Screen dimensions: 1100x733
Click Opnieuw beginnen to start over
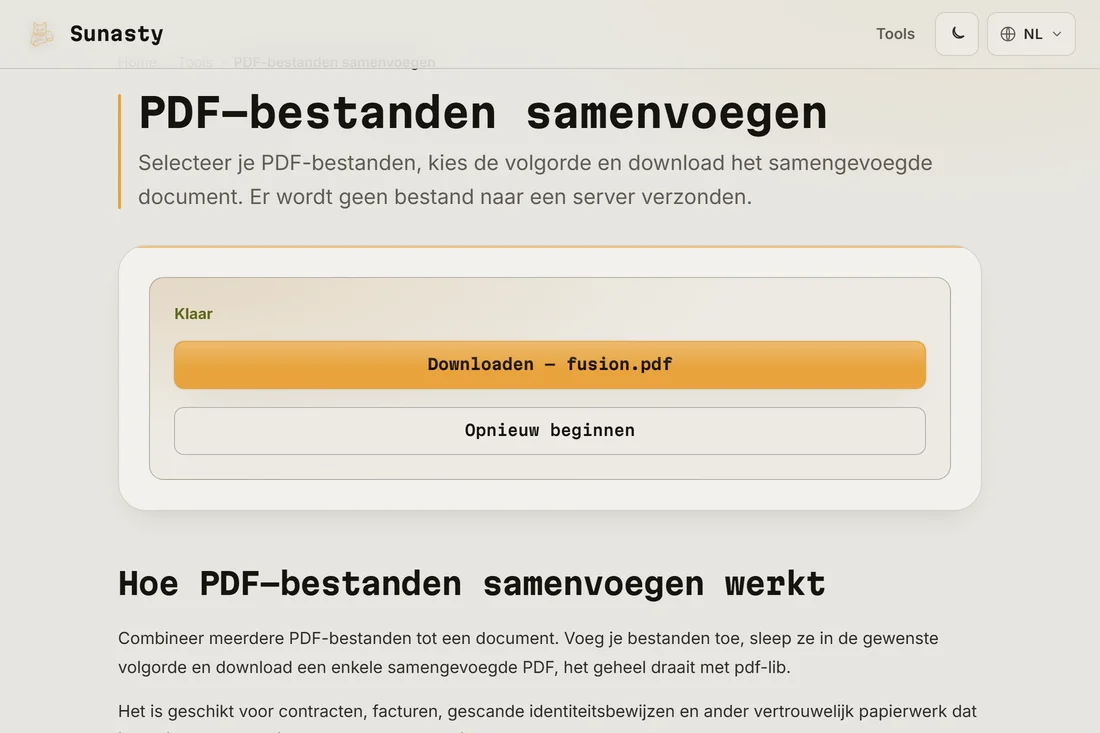(550, 431)
